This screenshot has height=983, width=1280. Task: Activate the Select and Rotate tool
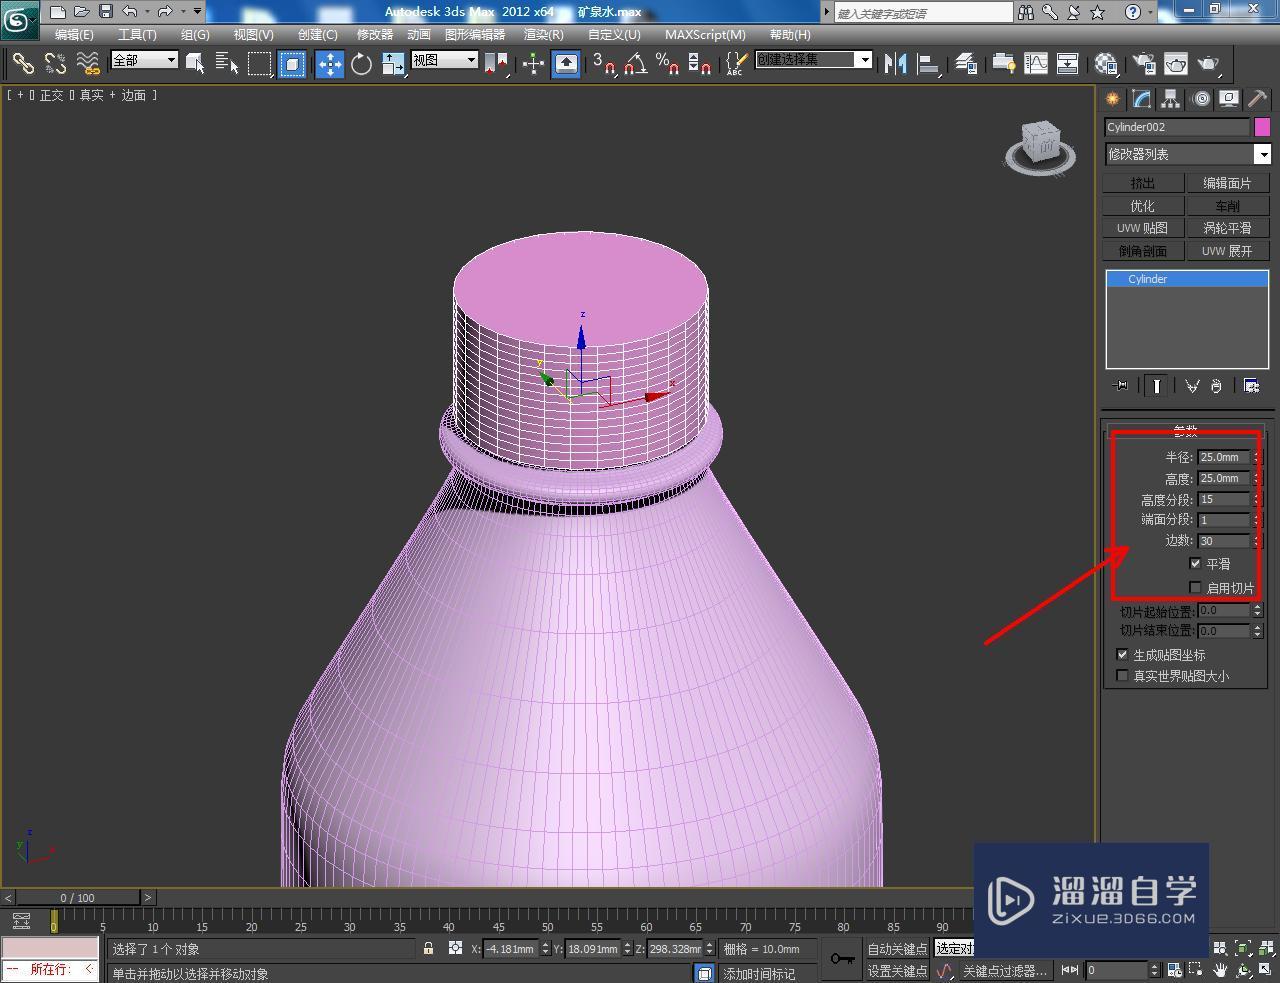click(361, 64)
